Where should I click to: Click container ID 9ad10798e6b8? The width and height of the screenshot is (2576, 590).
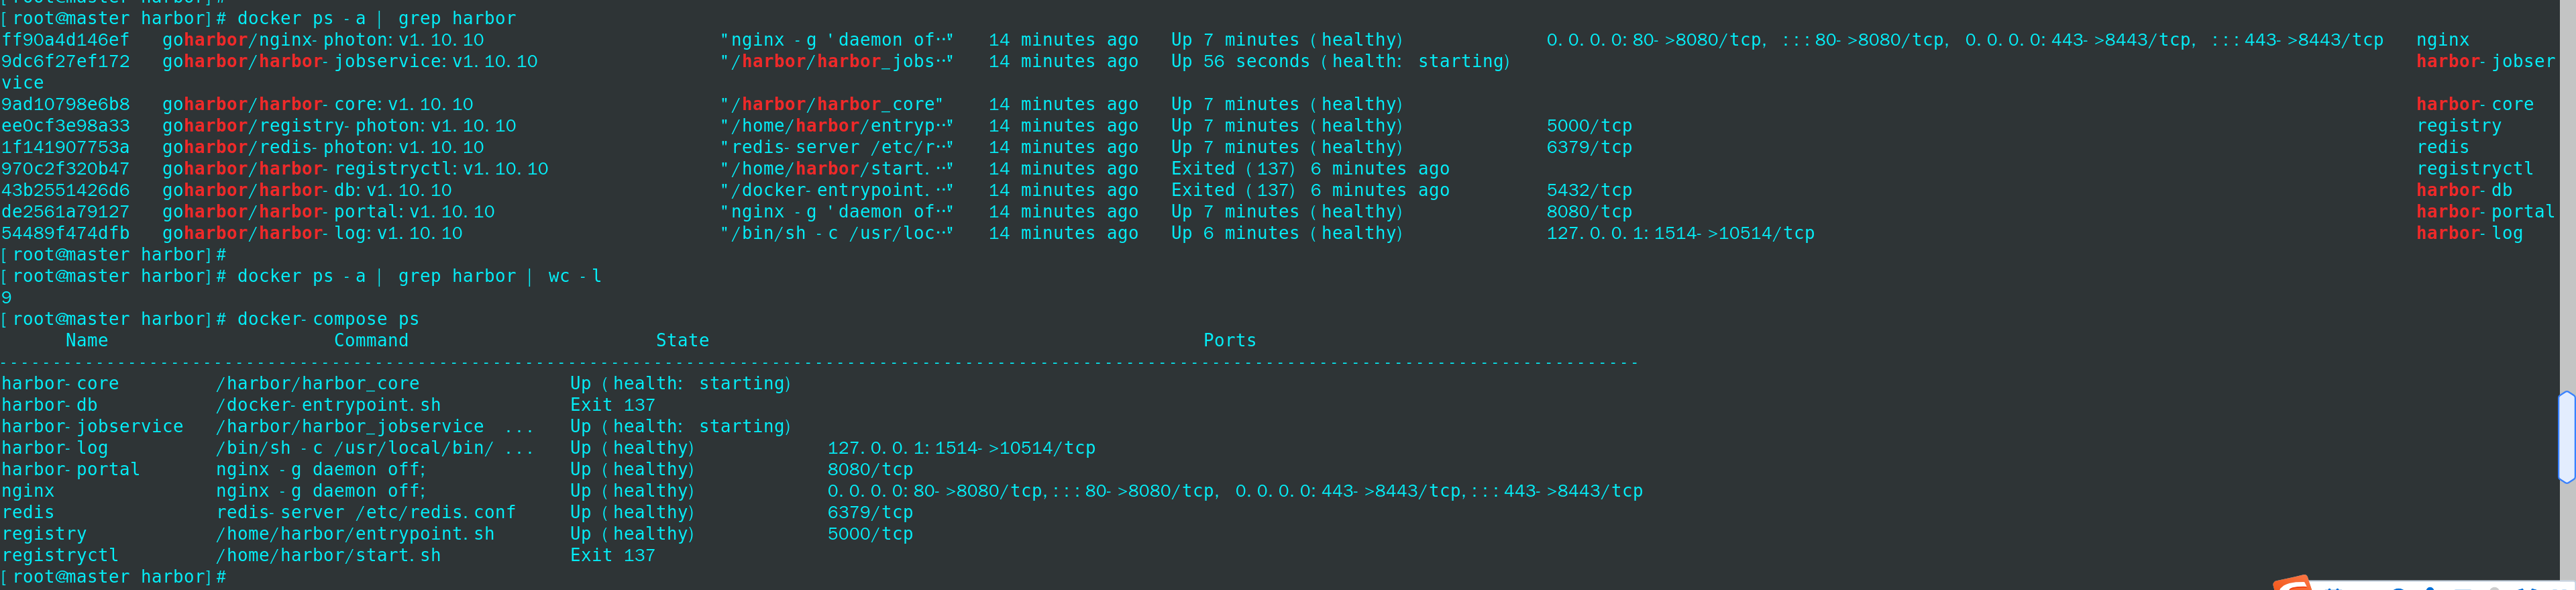[x=66, y=104]
